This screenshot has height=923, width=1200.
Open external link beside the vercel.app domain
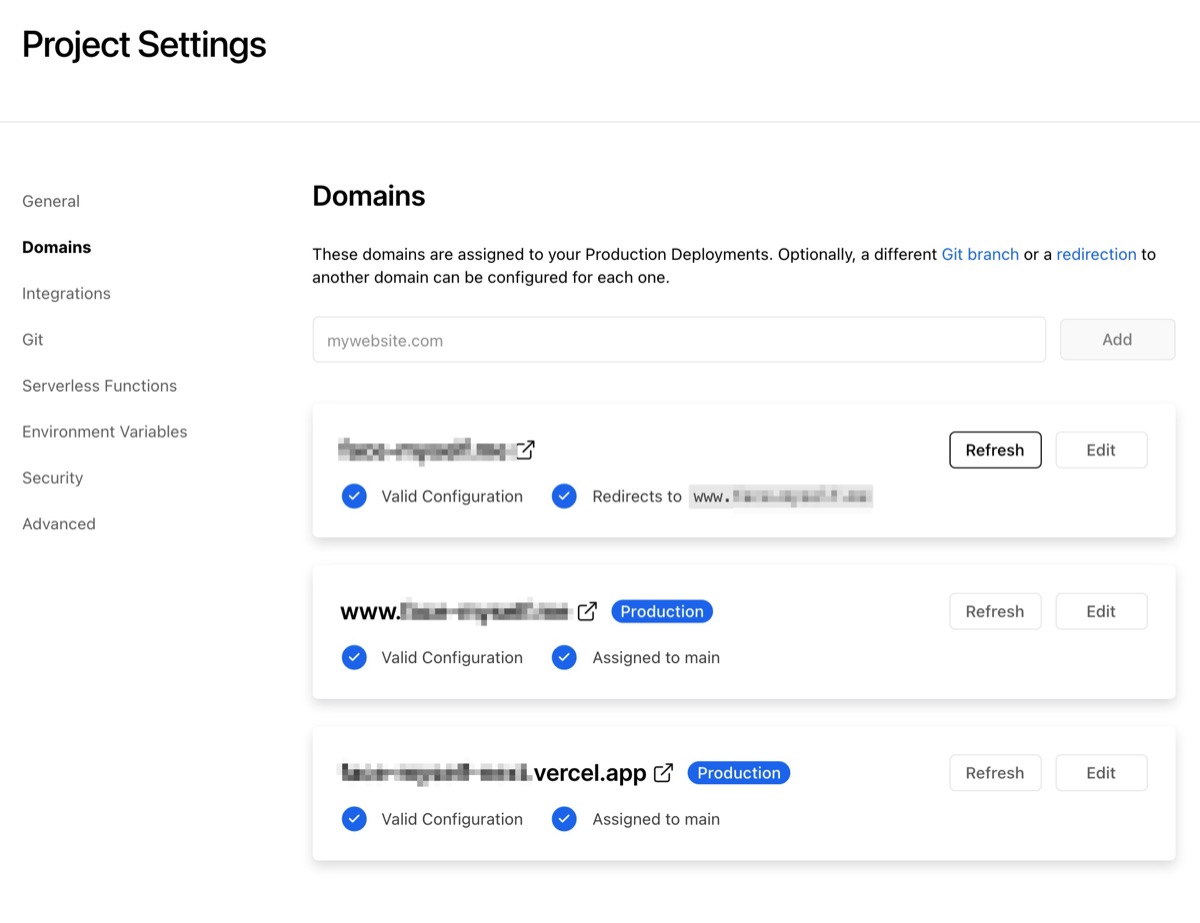tap(663, 772)
